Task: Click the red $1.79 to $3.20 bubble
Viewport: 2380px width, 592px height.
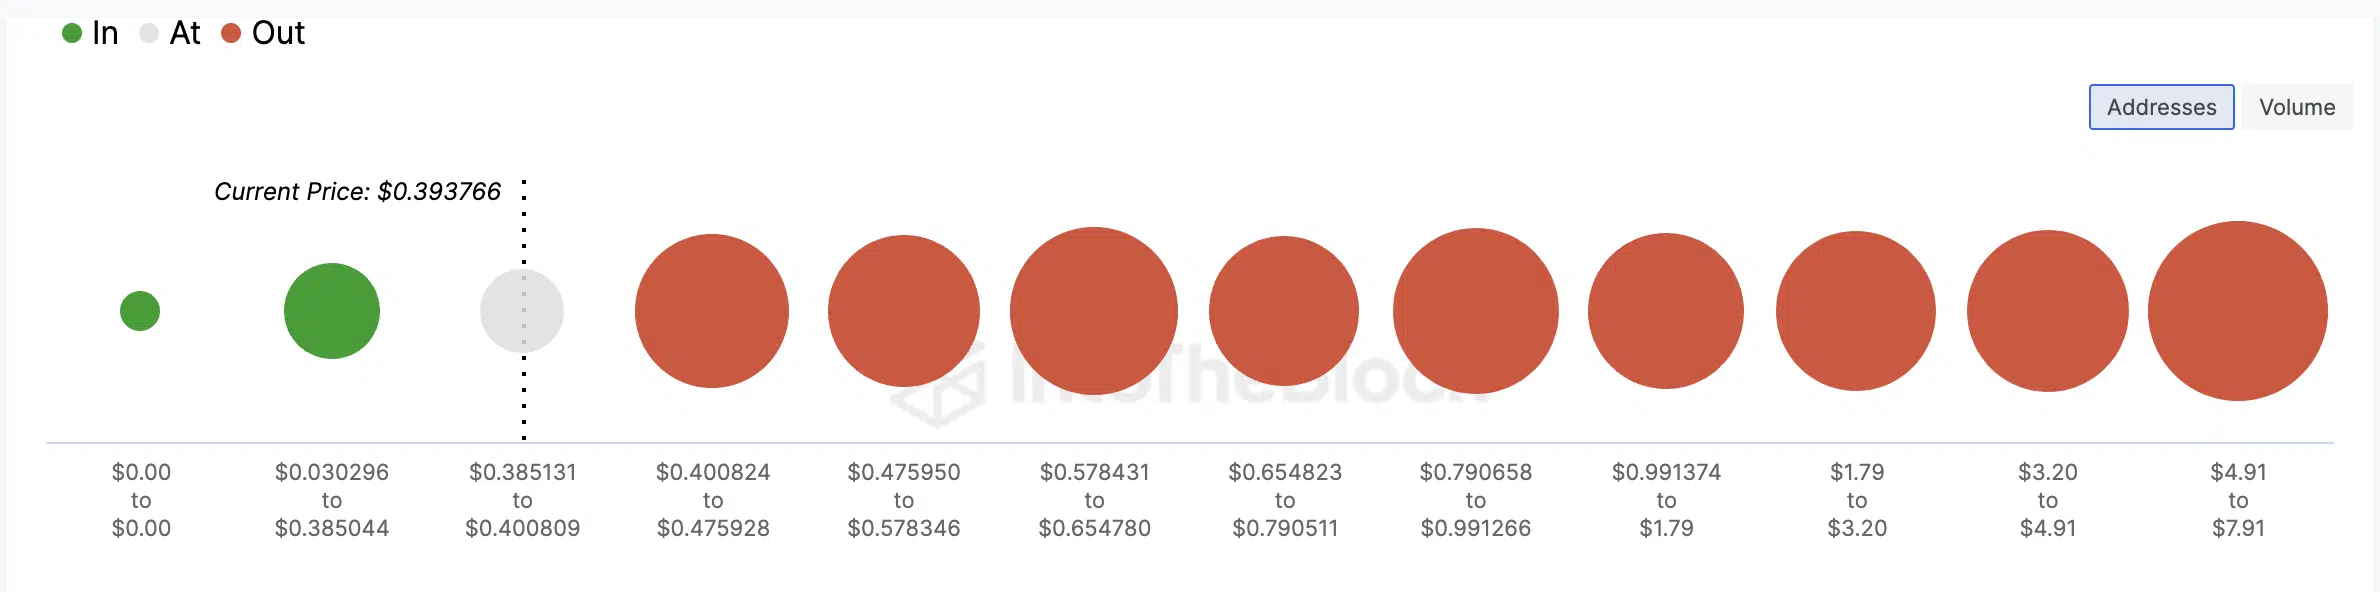Action: click(1856, 311)
